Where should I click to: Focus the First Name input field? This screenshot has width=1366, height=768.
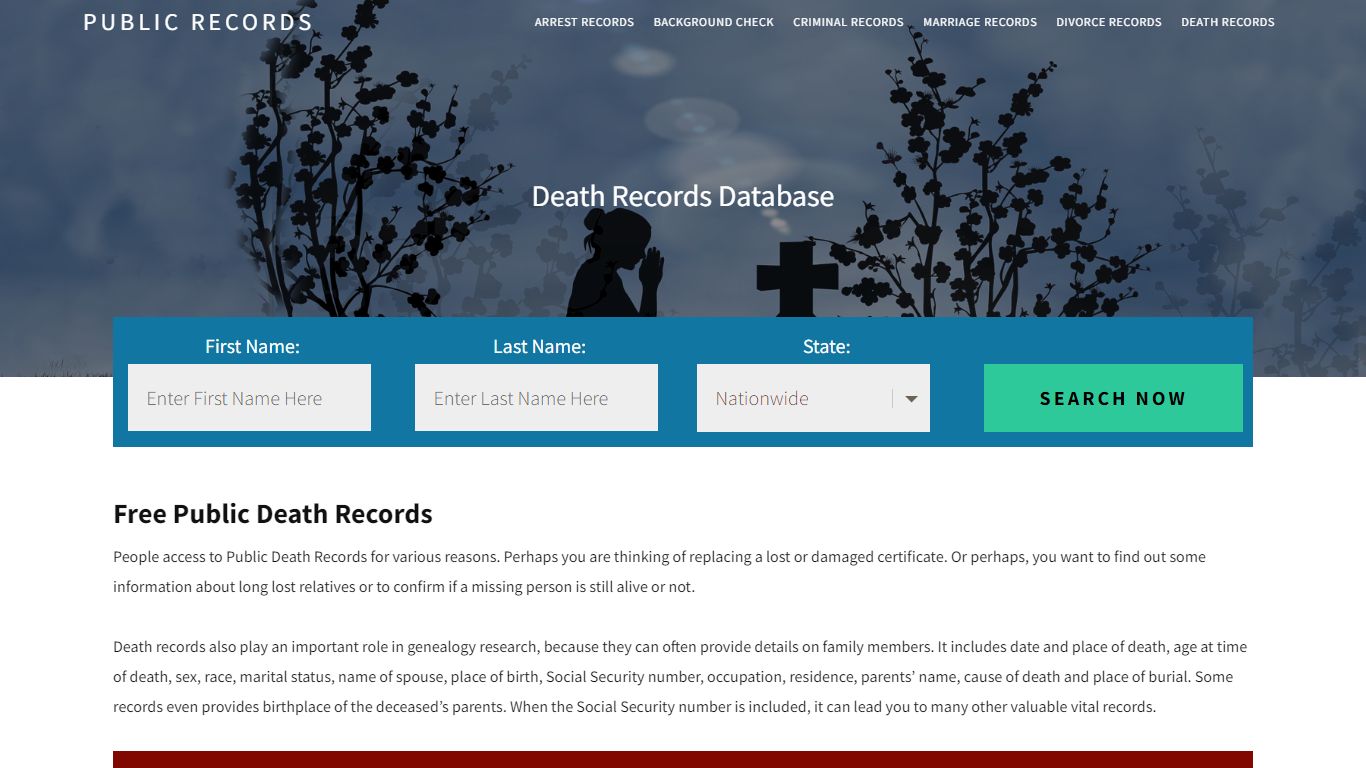(x=249, y=398)
